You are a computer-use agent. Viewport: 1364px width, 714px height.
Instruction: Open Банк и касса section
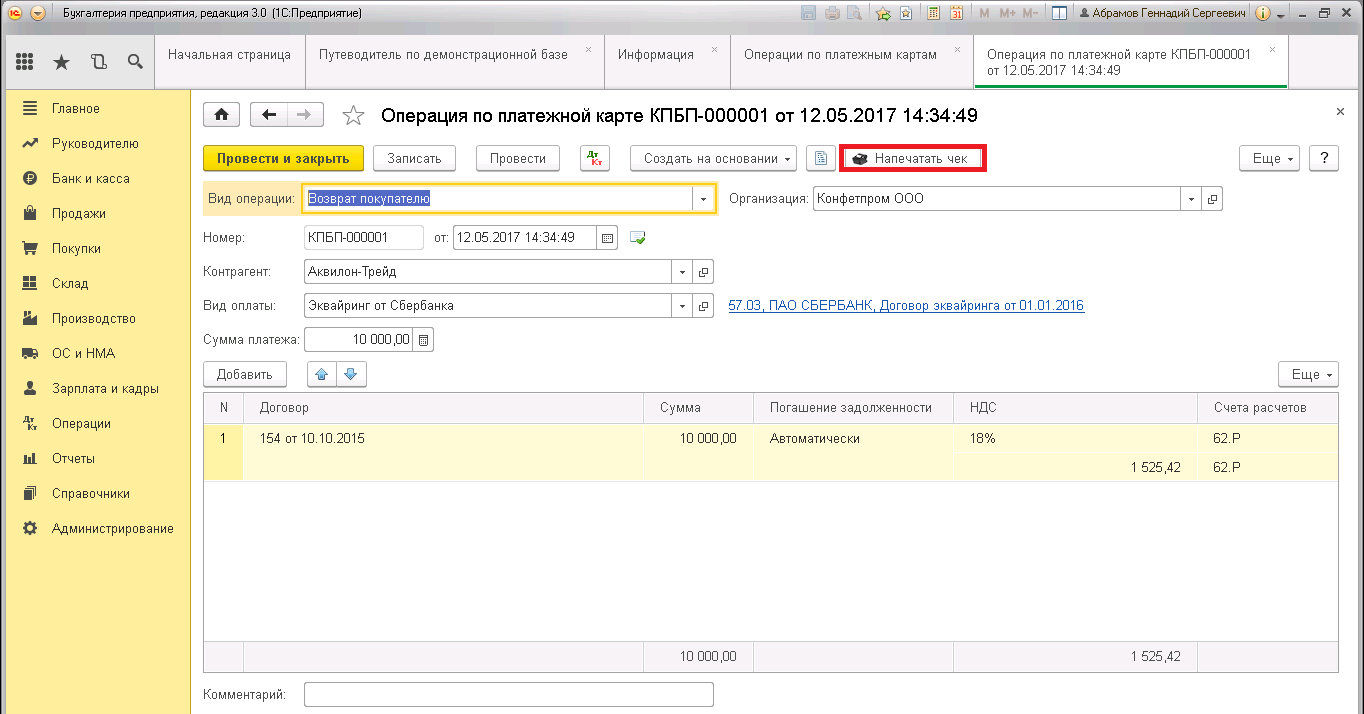pyautogui.click(x=90, y=178)
